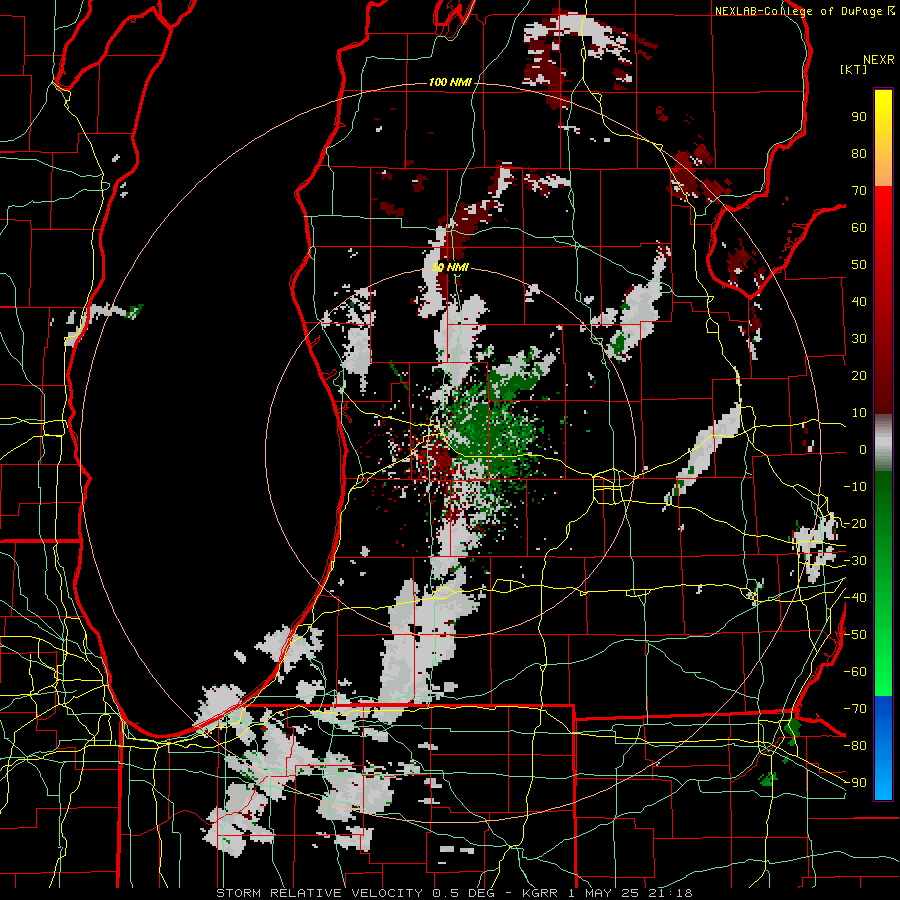Click the 40 value on velocity scale

859,301
